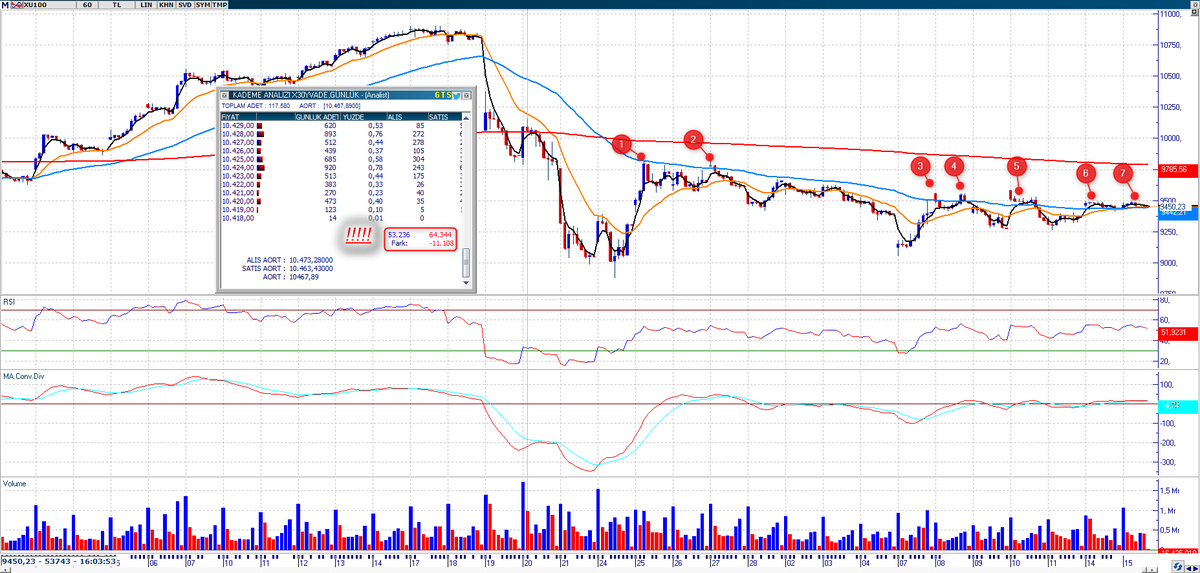Click the 9450,23 last price label
The height and width of the screenshot is (573, 1200).
coord(1172,207)
